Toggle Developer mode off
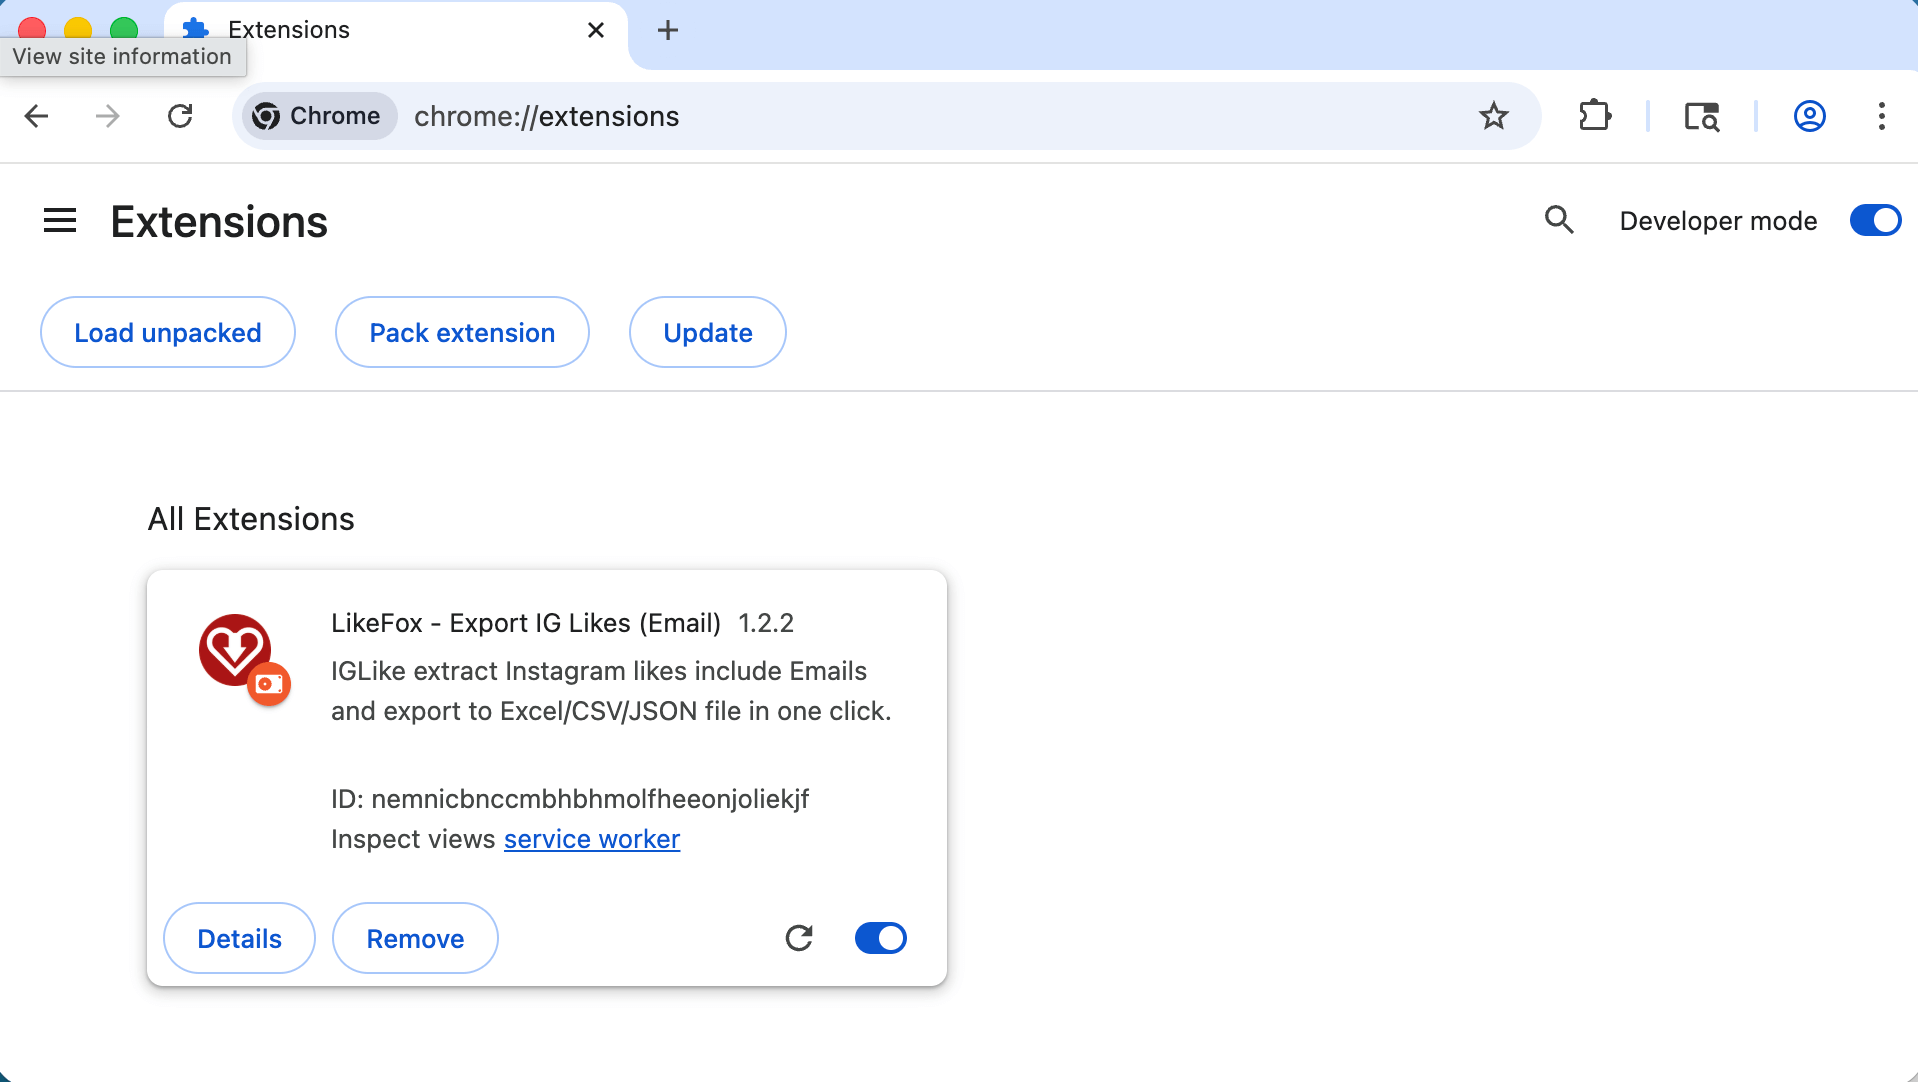The width and height of the screenshot is (1918, 1082). pos(1874,220)
